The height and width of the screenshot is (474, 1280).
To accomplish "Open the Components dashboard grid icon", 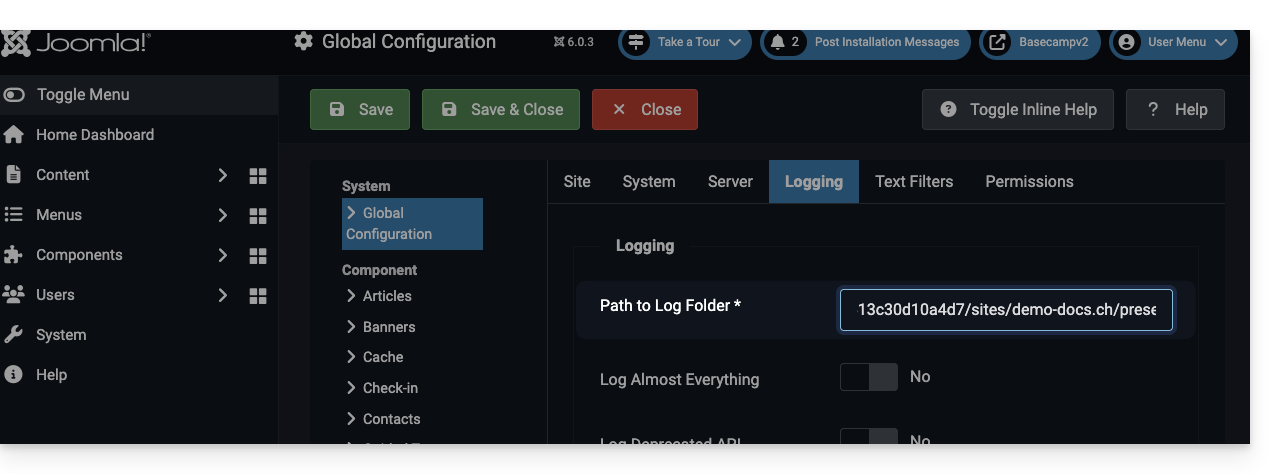I will pyautogui.click(x=258, y=256).
